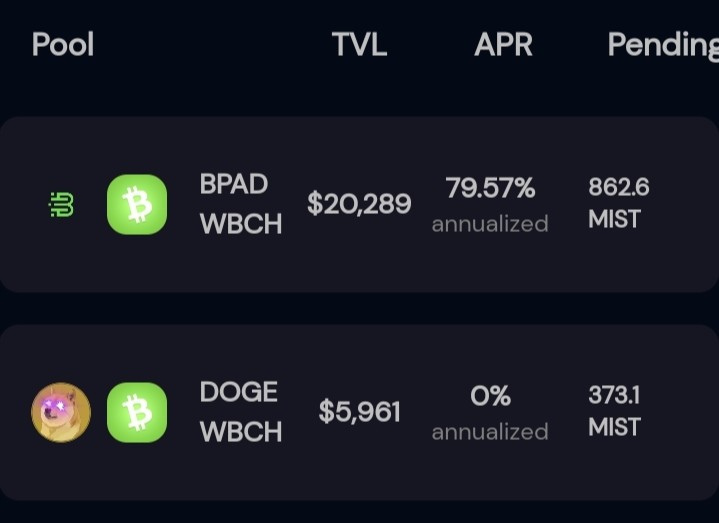This screenshot has width=719, height=523.
Task: Click the $5,961 TVL value
Action: pyautogui.click(x=360, y=412)
